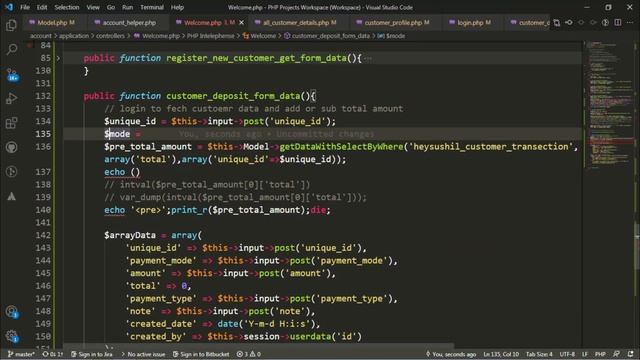Open notifications bell in status bar

tap(631, 354)
